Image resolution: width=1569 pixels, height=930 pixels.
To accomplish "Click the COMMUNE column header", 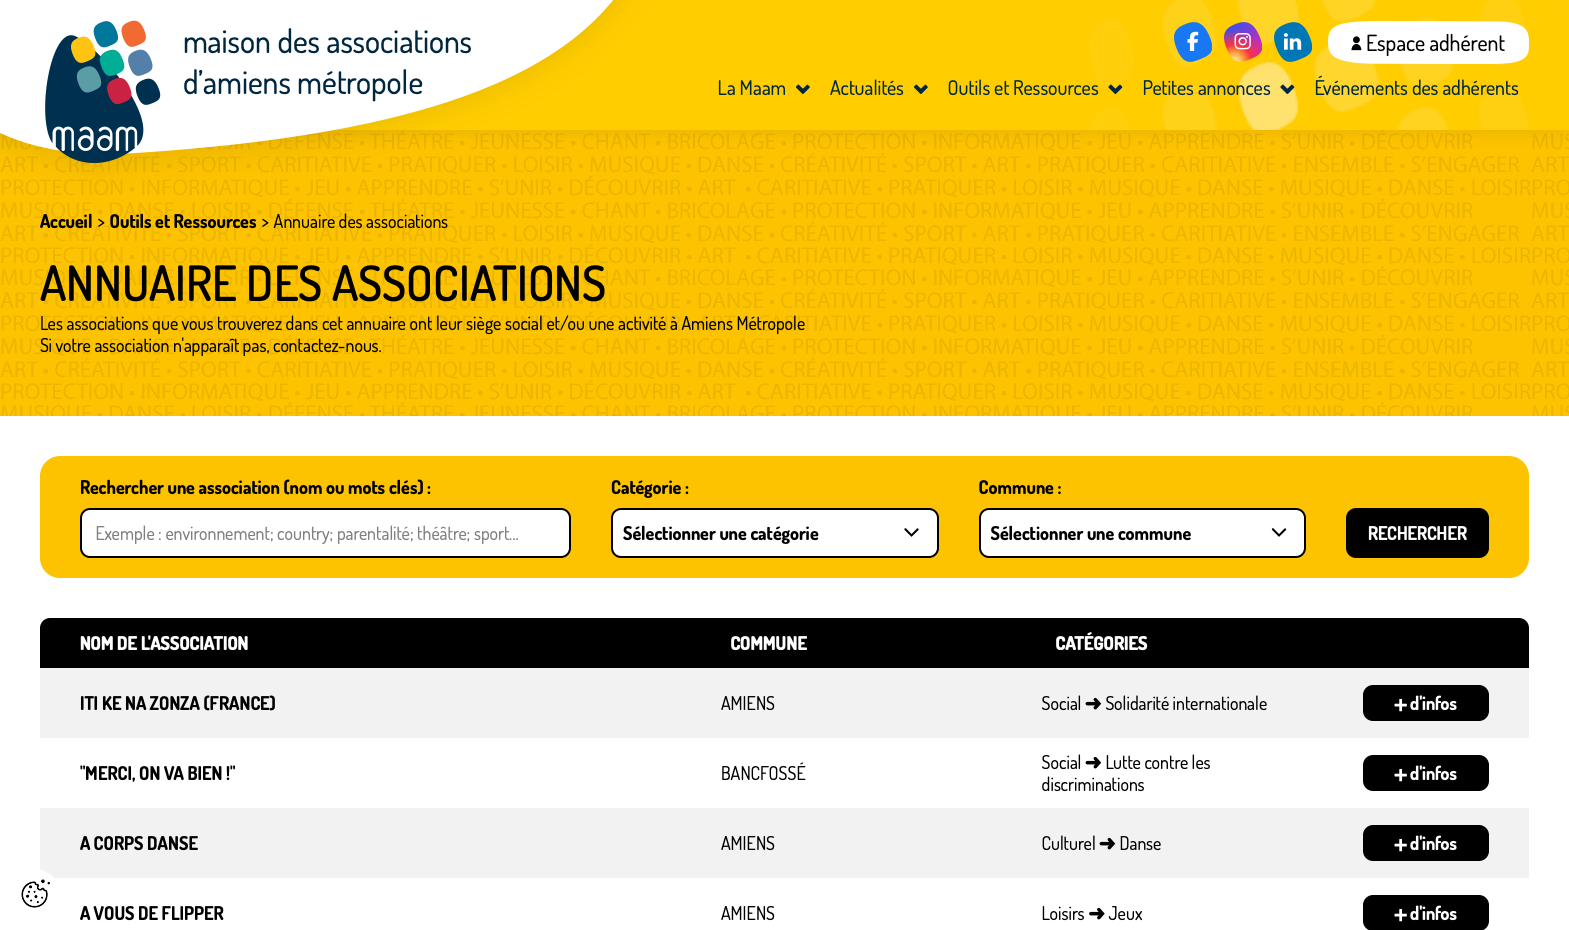I will pyautogui.click(x=768, y=644).
